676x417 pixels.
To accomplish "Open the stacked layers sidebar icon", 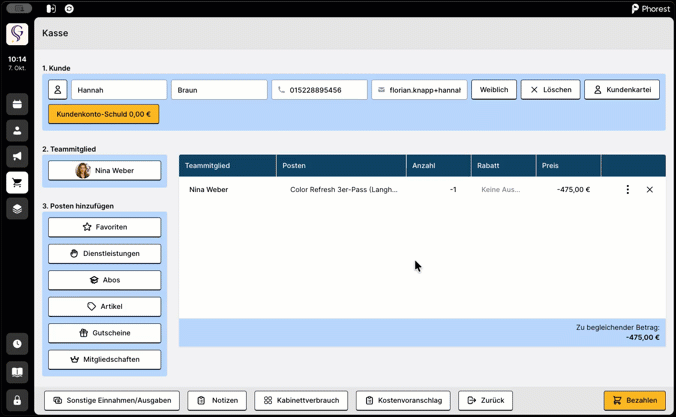I will click(17, 209).
